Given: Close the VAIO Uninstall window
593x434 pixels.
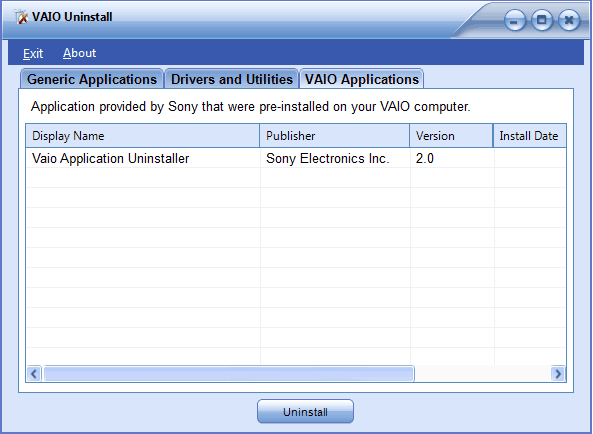Looking at the screenshot, I should (569, 20).
